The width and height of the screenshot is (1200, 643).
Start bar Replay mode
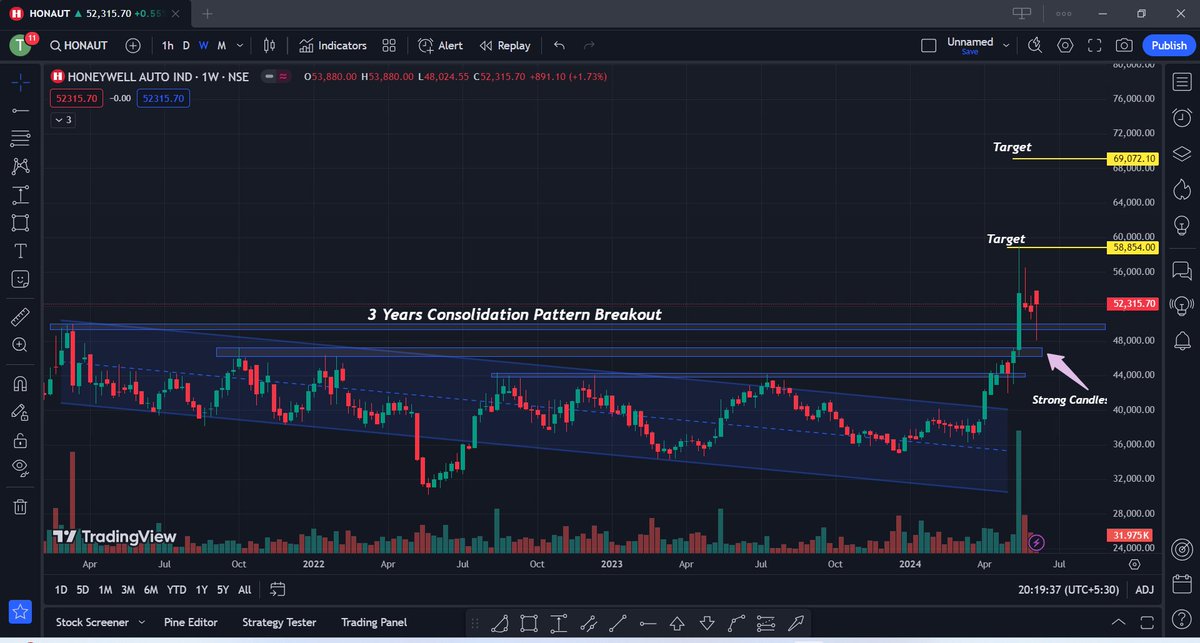click(505, 45)
